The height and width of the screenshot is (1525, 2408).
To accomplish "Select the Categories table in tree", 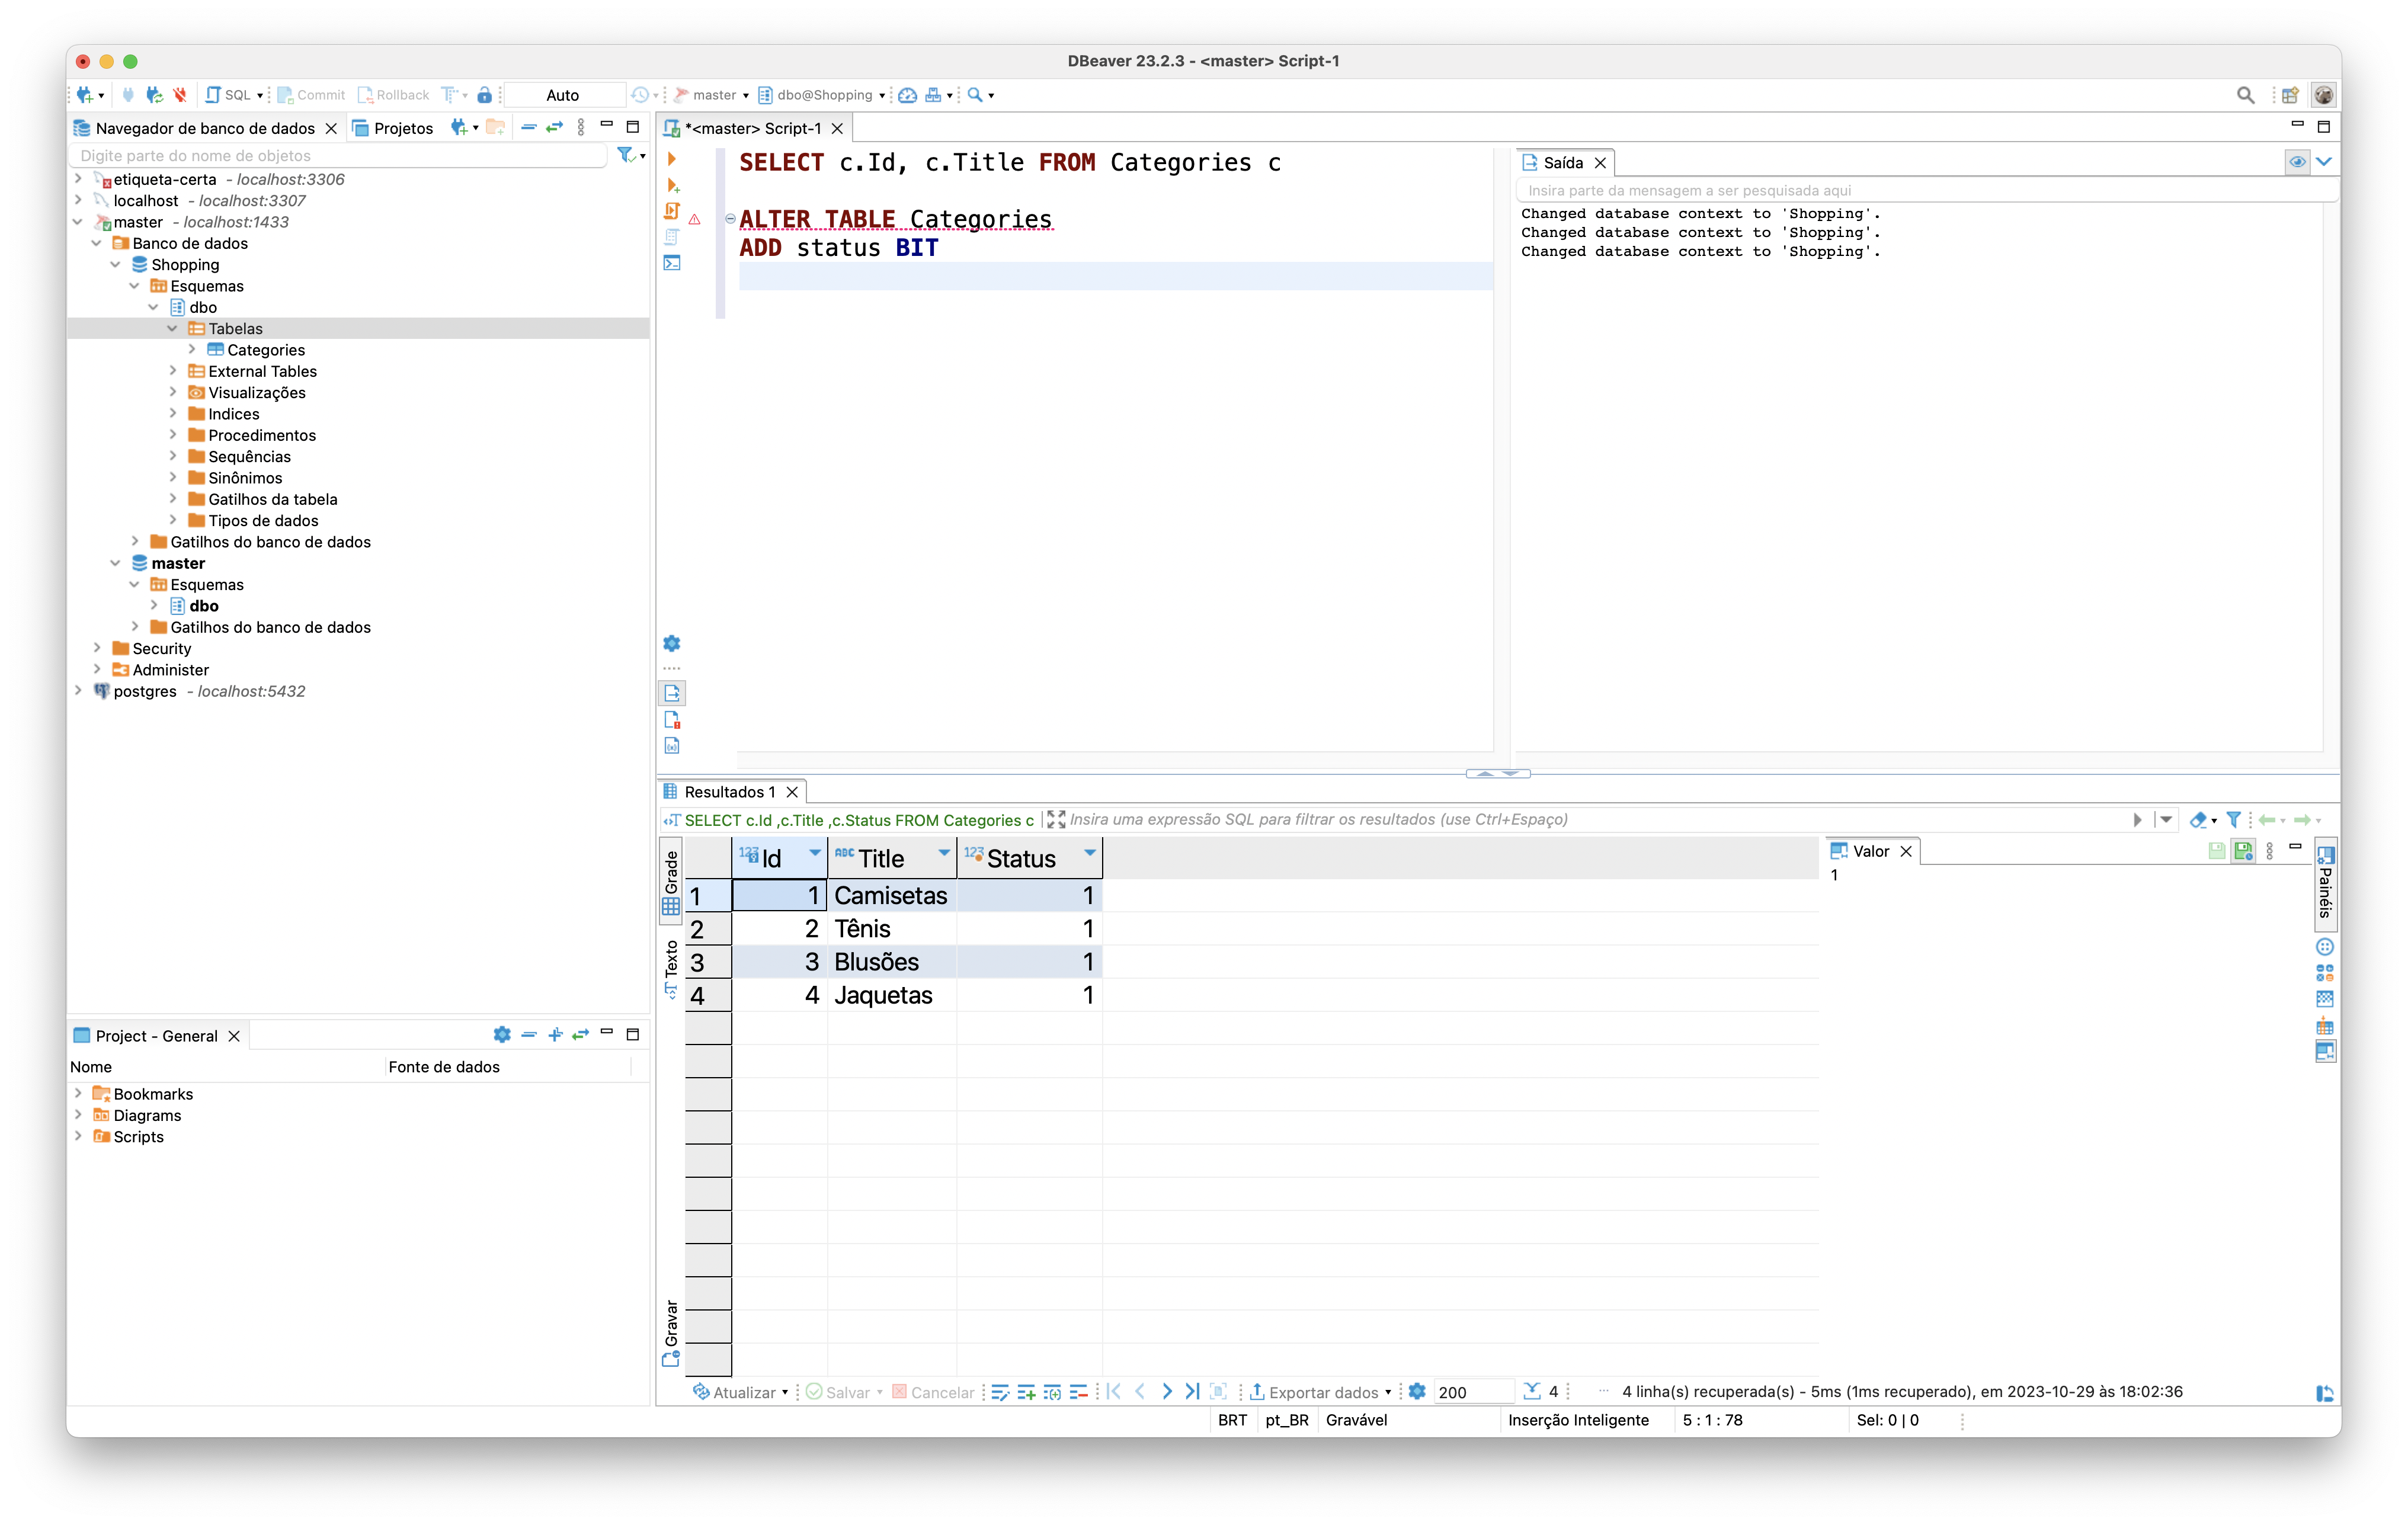I will pos(263,349).
